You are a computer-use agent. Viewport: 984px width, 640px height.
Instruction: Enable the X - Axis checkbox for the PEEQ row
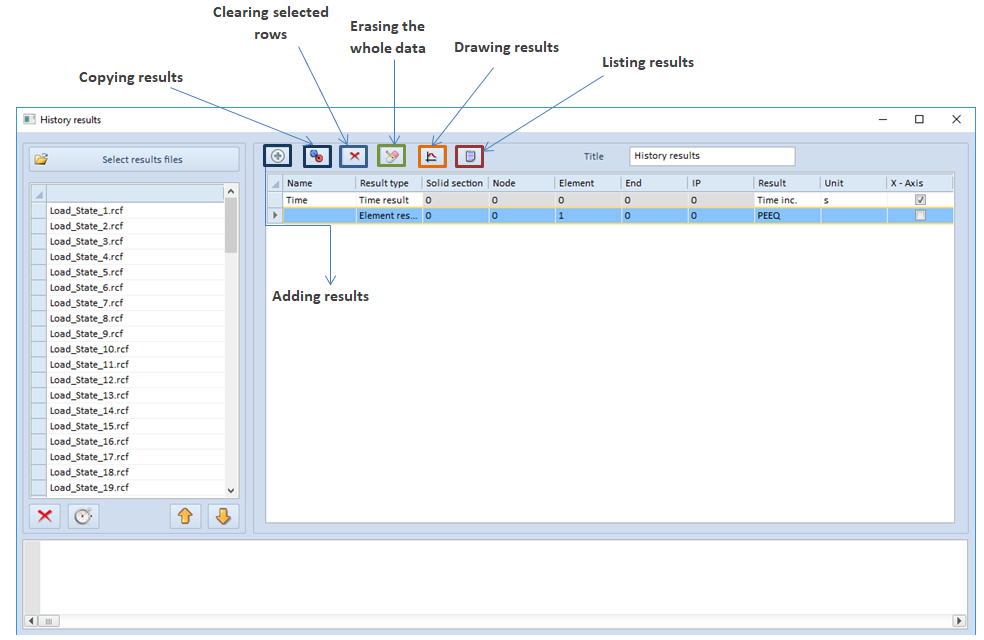pos(920,215)
